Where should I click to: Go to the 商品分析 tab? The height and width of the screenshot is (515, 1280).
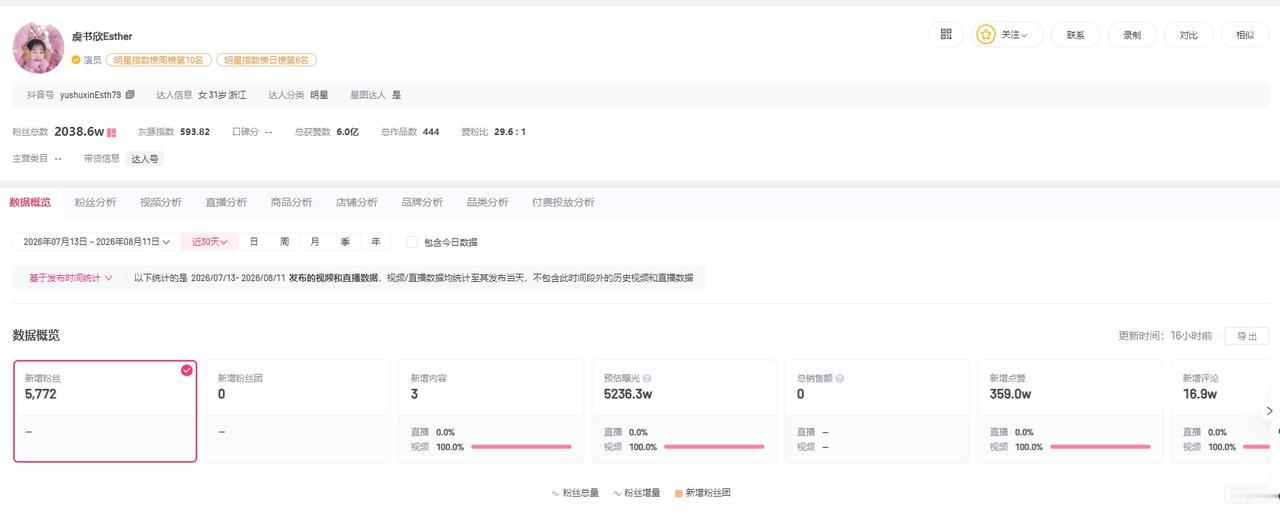(291, 202)
